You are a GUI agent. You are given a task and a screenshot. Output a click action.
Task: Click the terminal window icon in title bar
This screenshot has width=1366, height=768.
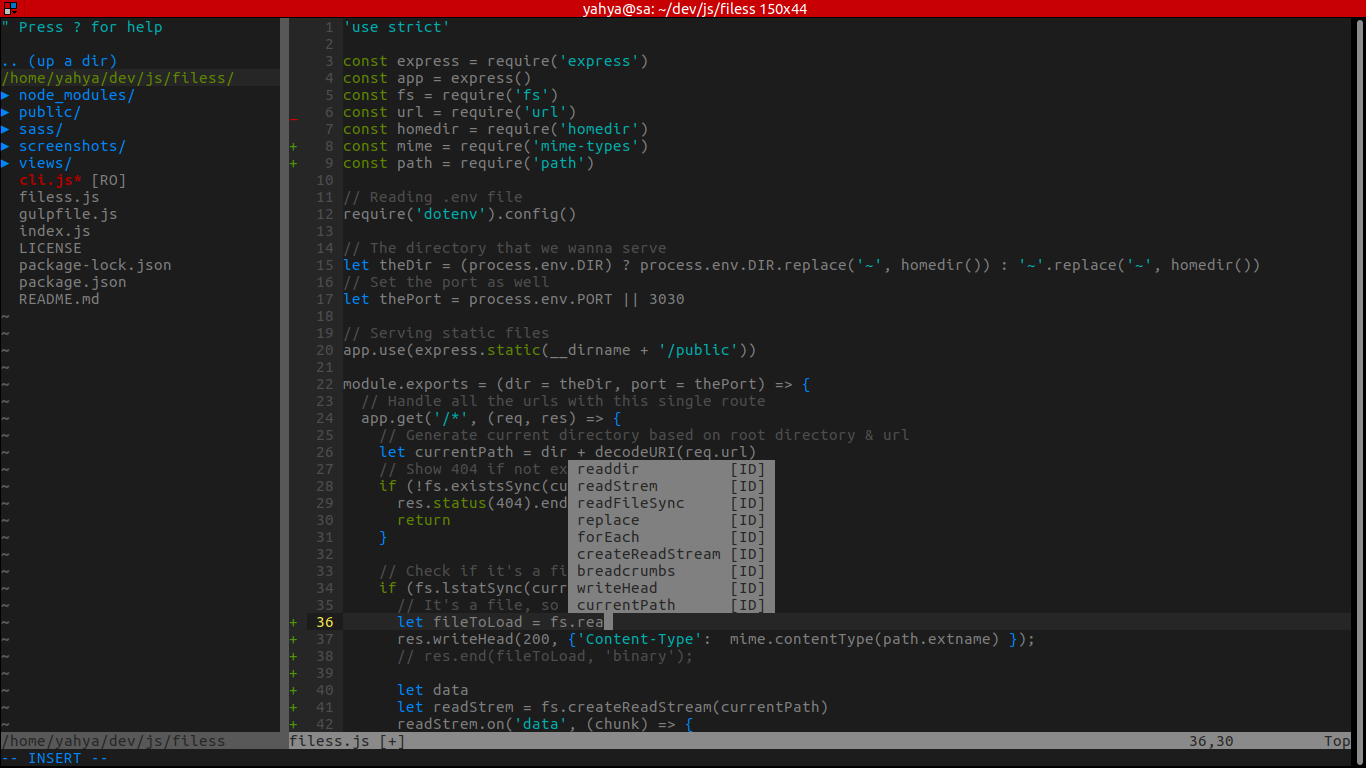[9, 8]
